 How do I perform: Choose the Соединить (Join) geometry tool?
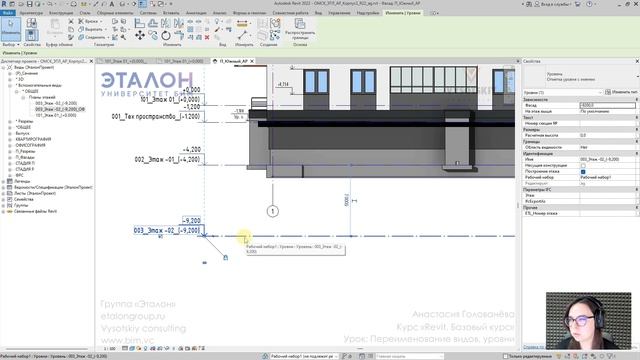[92, 37]
